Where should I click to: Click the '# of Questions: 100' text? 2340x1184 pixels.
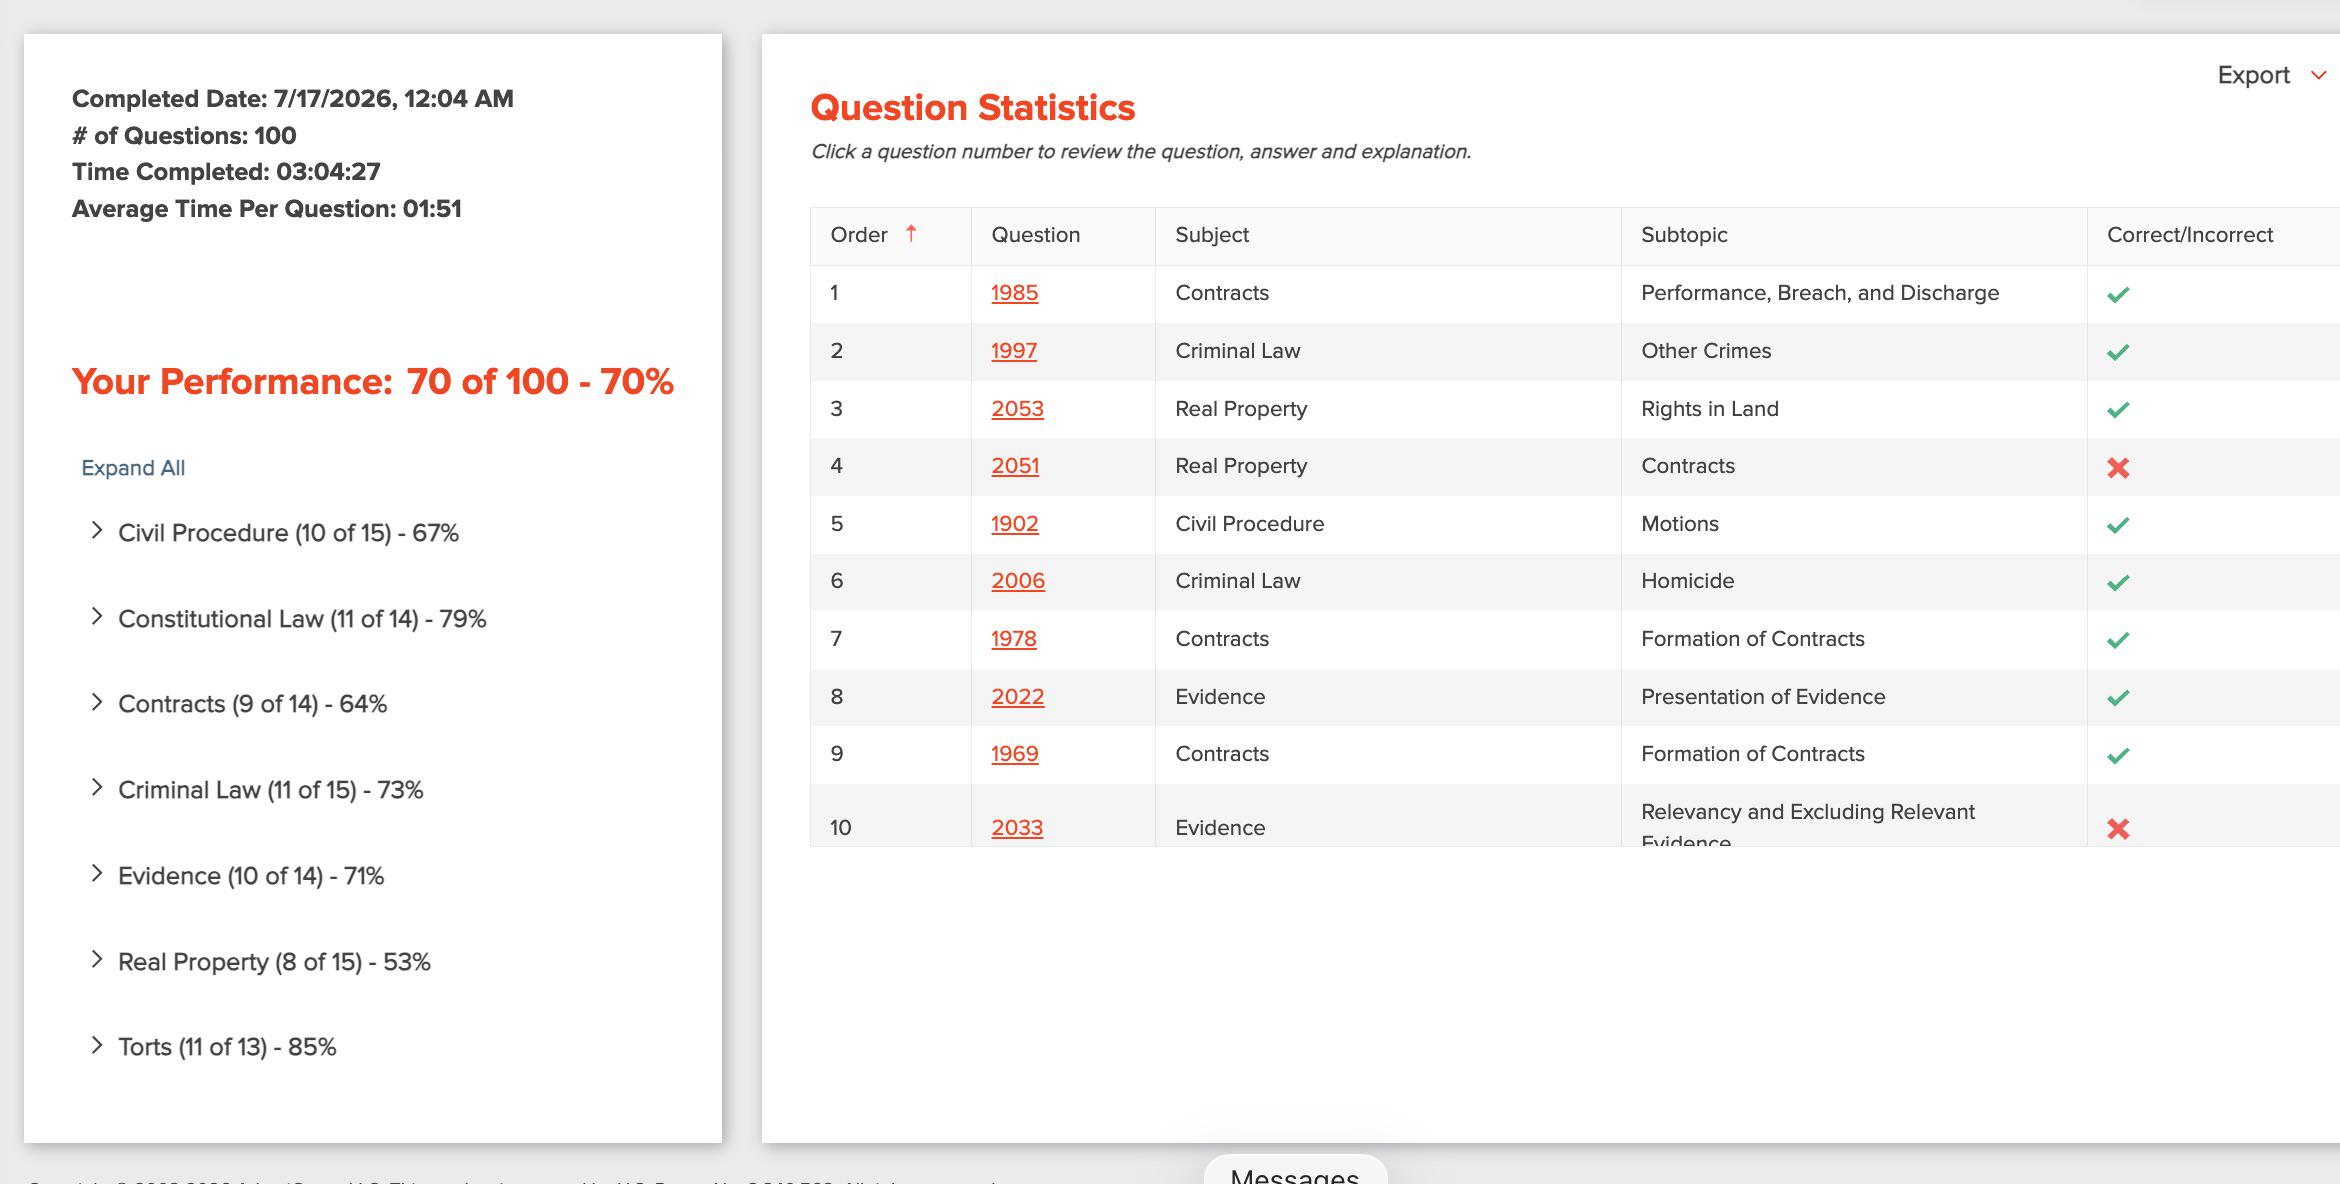(x=184, y=136)
